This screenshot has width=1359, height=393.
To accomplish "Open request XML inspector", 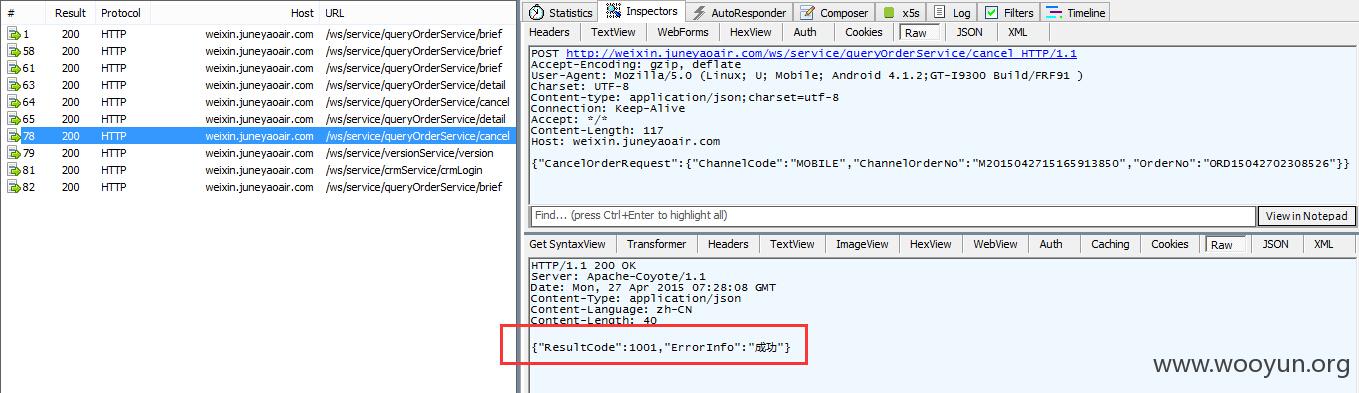I will coord(1017,32).
